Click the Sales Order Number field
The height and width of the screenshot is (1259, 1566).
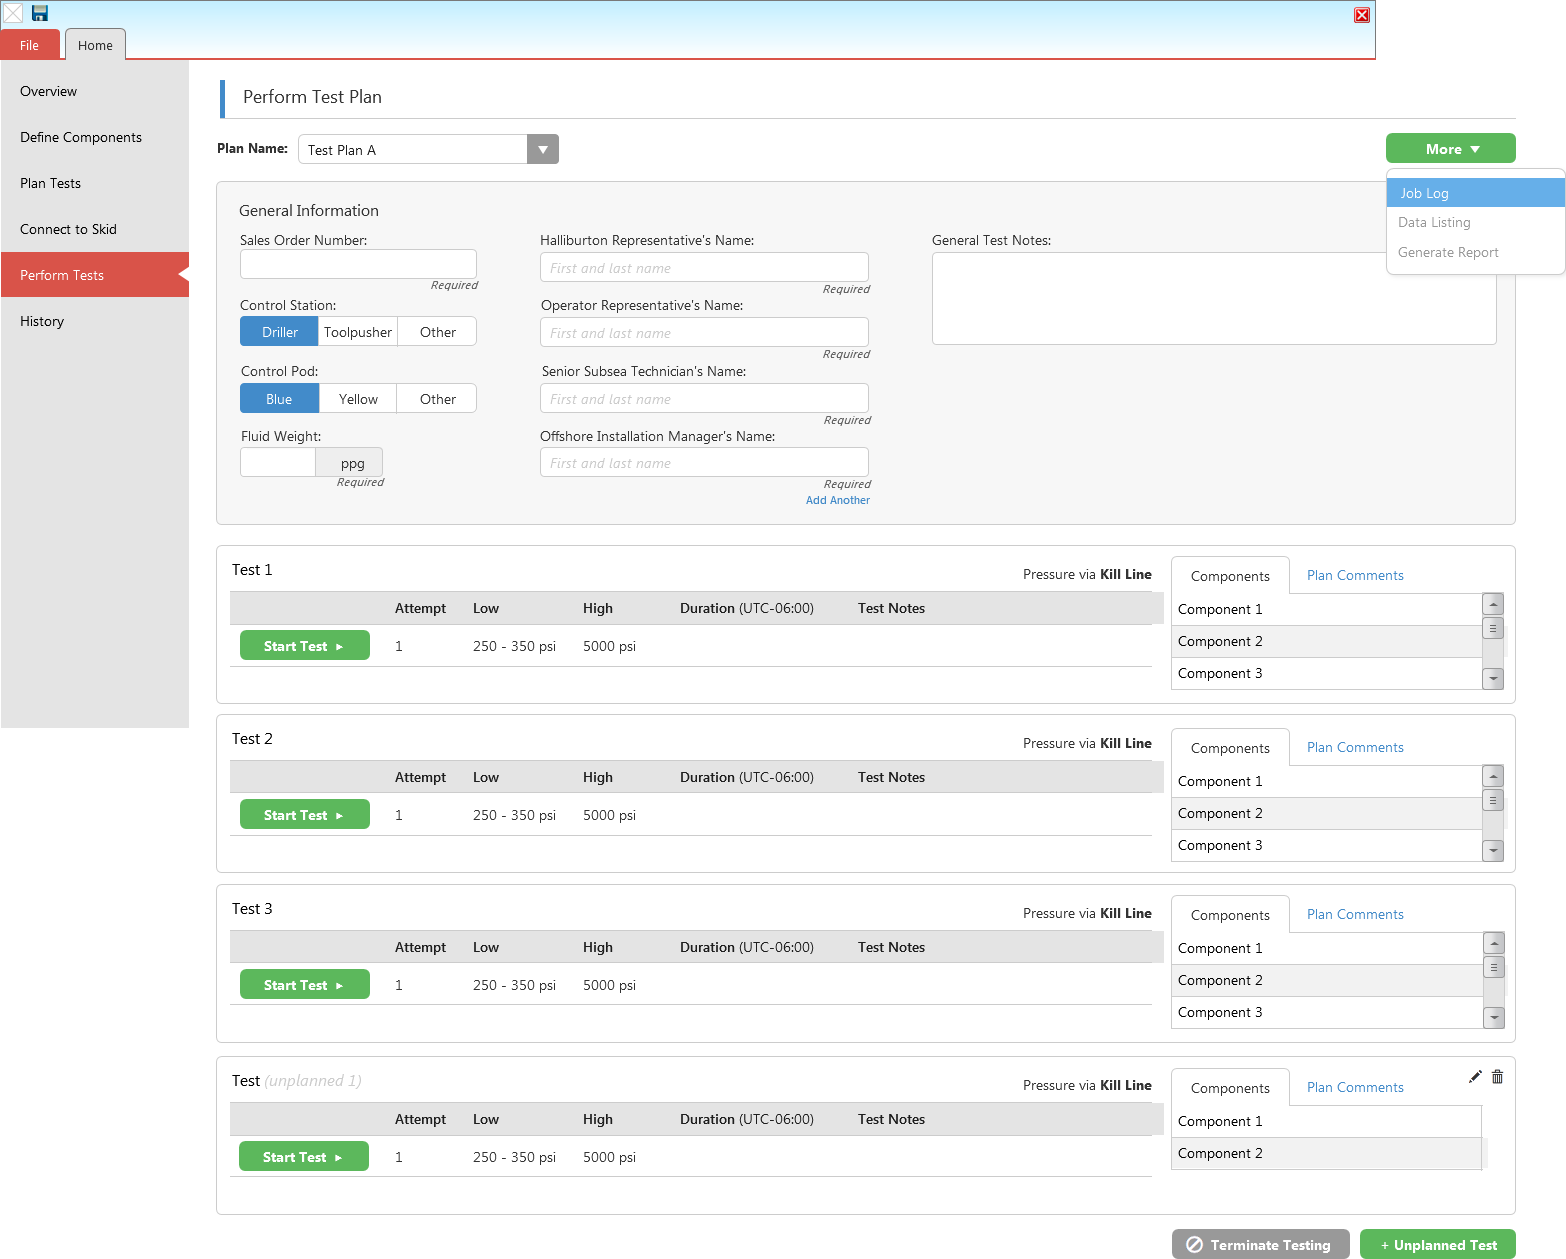click(358, 264)
